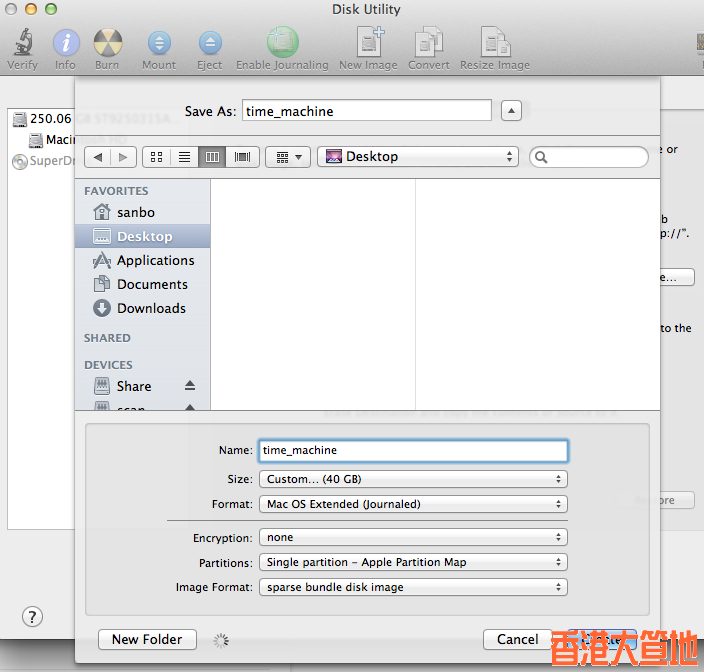Screen dimensions: 704x672
Task: Open the Desktop location popup
Action: coord(418,157)
